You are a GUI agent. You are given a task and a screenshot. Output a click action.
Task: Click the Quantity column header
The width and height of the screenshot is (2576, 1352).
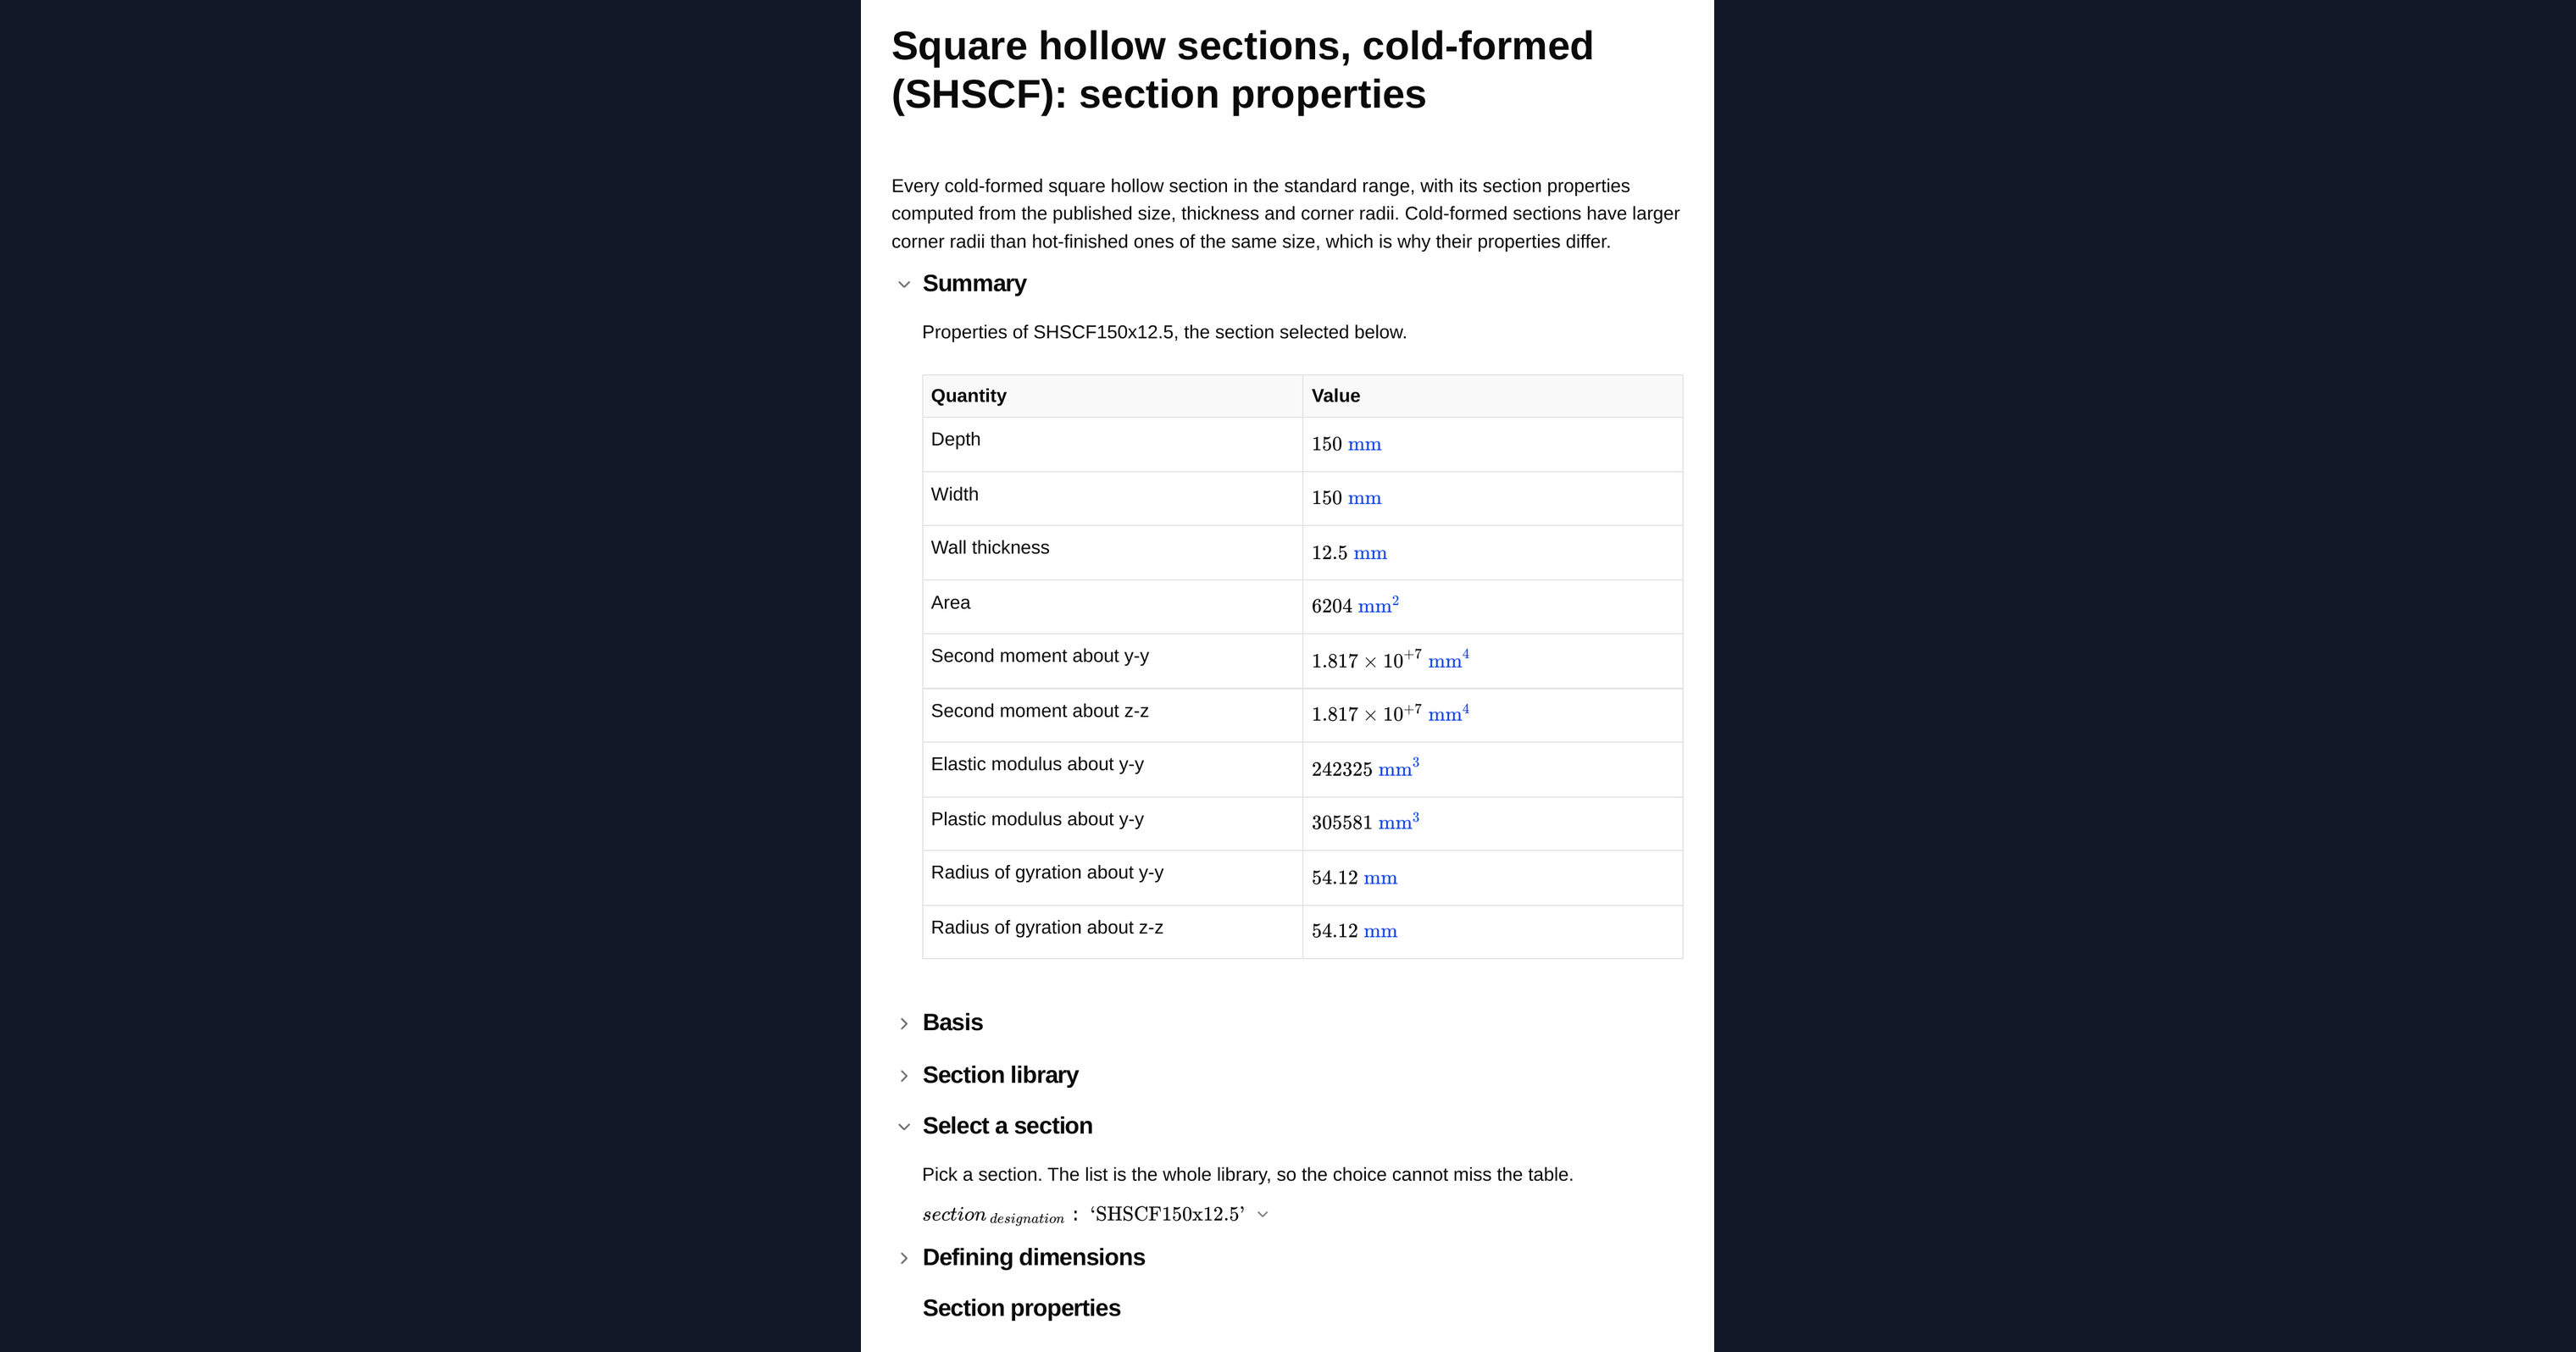tap(968, 396)
